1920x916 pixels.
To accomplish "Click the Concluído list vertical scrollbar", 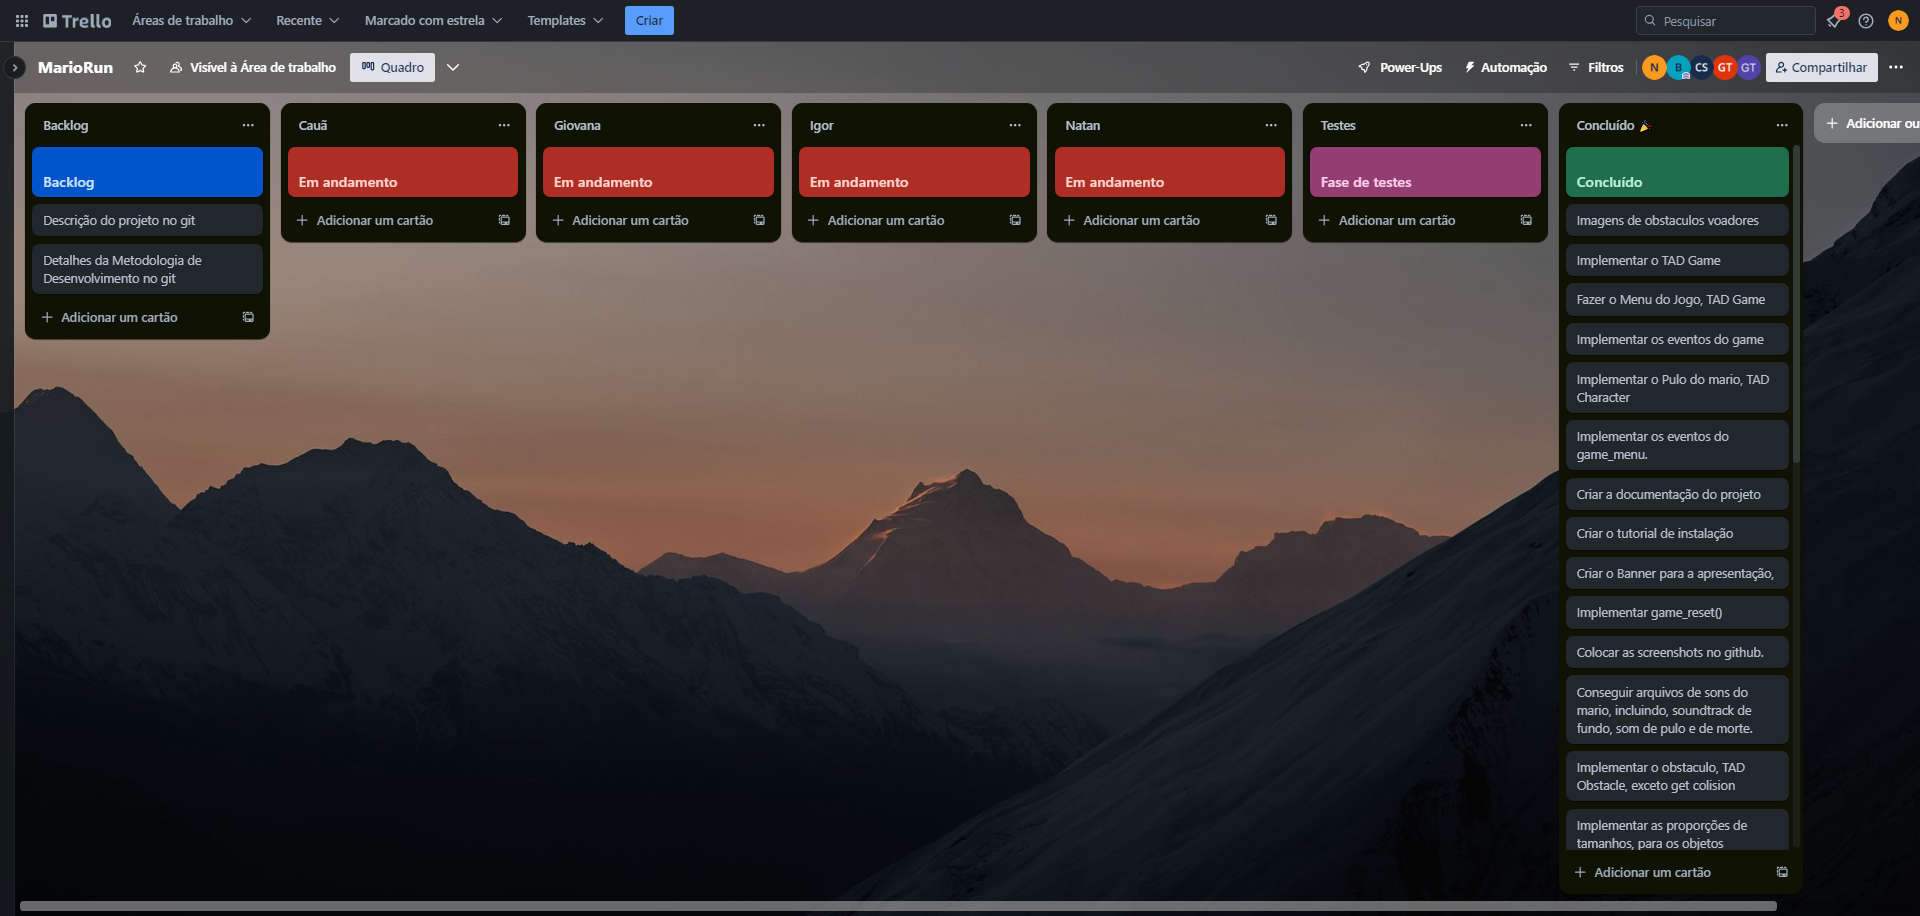I will [x=1796, y=304].
